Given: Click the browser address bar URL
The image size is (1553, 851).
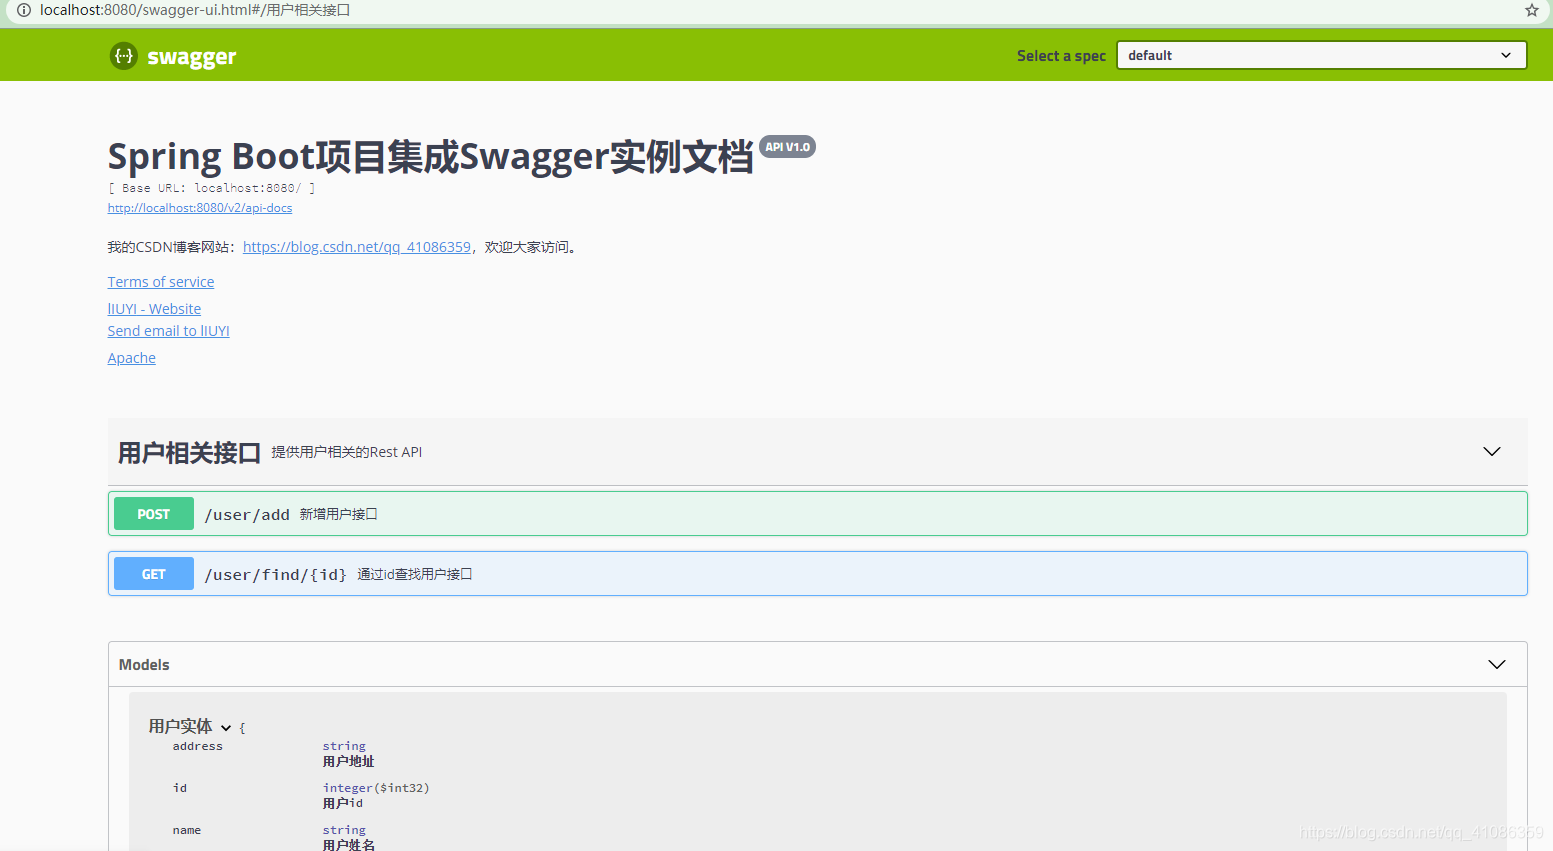Looking at the screenshot, I should [x=195, y=10].
